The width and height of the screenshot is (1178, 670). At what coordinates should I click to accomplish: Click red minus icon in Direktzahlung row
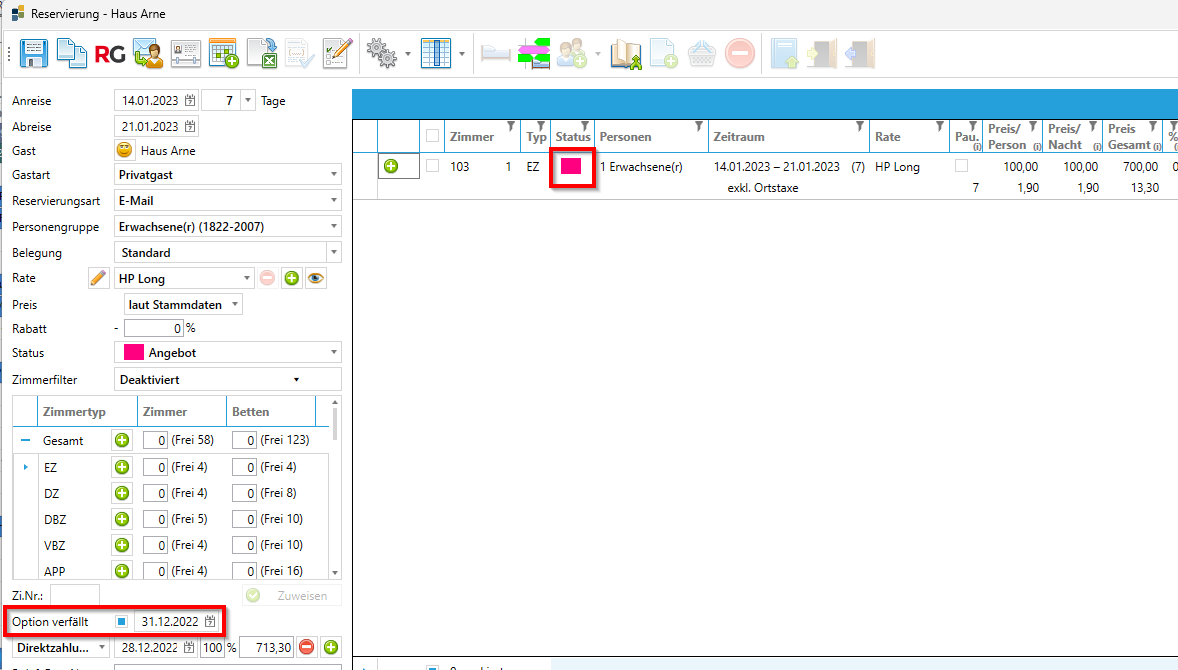point(307,647)
